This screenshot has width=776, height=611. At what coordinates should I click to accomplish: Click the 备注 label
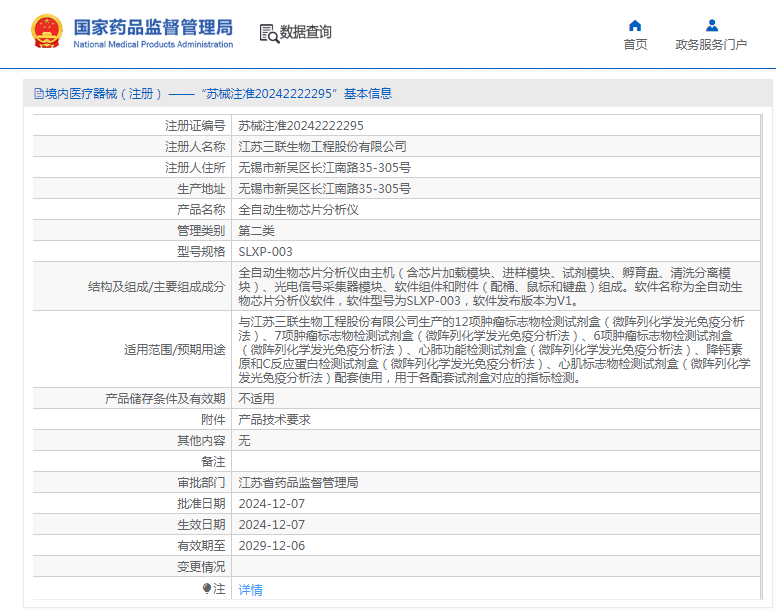click(x=213, y=462)
